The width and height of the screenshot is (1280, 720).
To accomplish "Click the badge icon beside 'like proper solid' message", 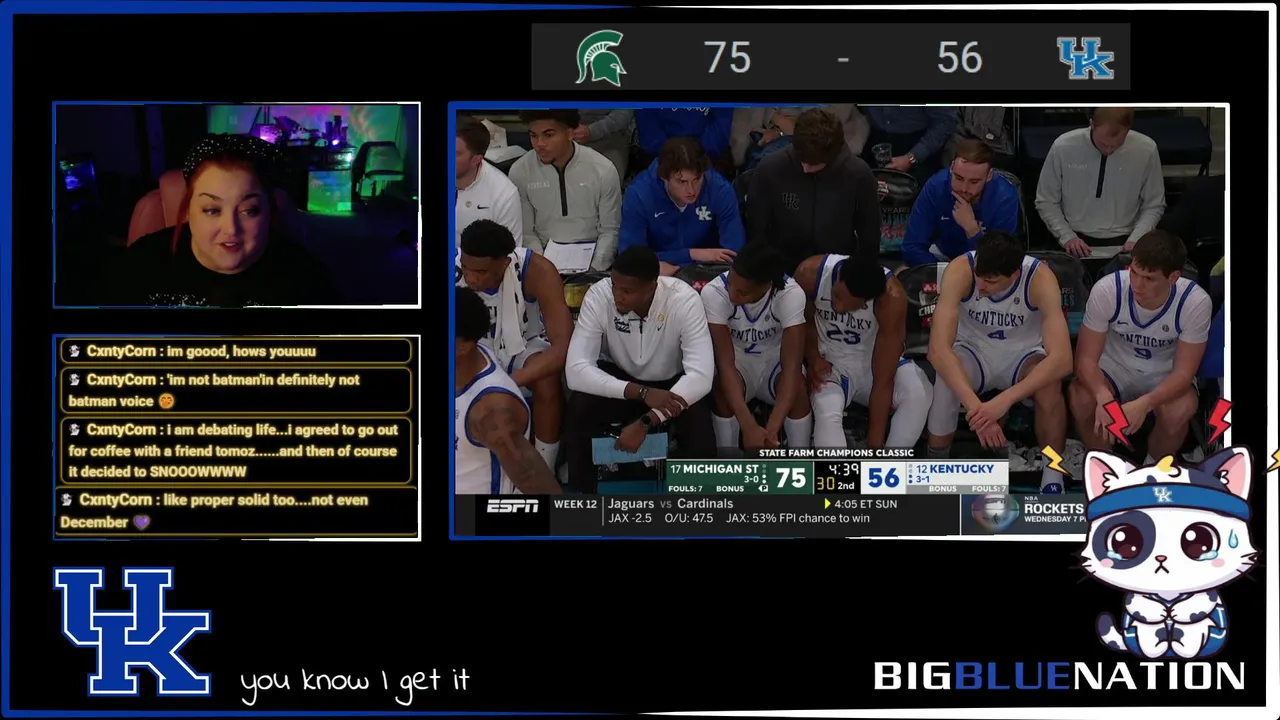I will 67,500.
